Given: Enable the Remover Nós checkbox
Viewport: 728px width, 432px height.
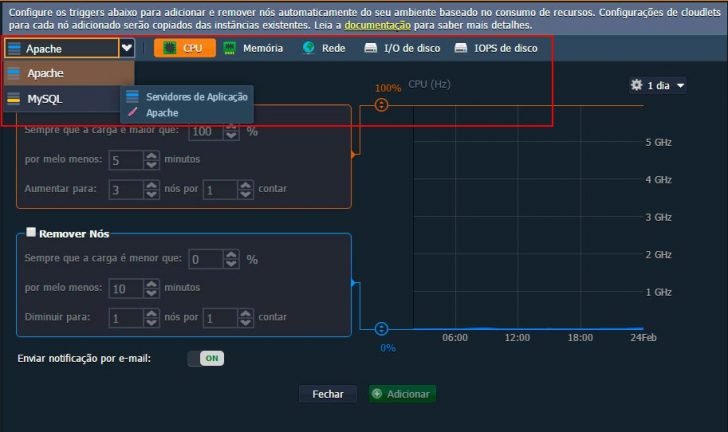Looking at the screenshot, I should (31, 232).
